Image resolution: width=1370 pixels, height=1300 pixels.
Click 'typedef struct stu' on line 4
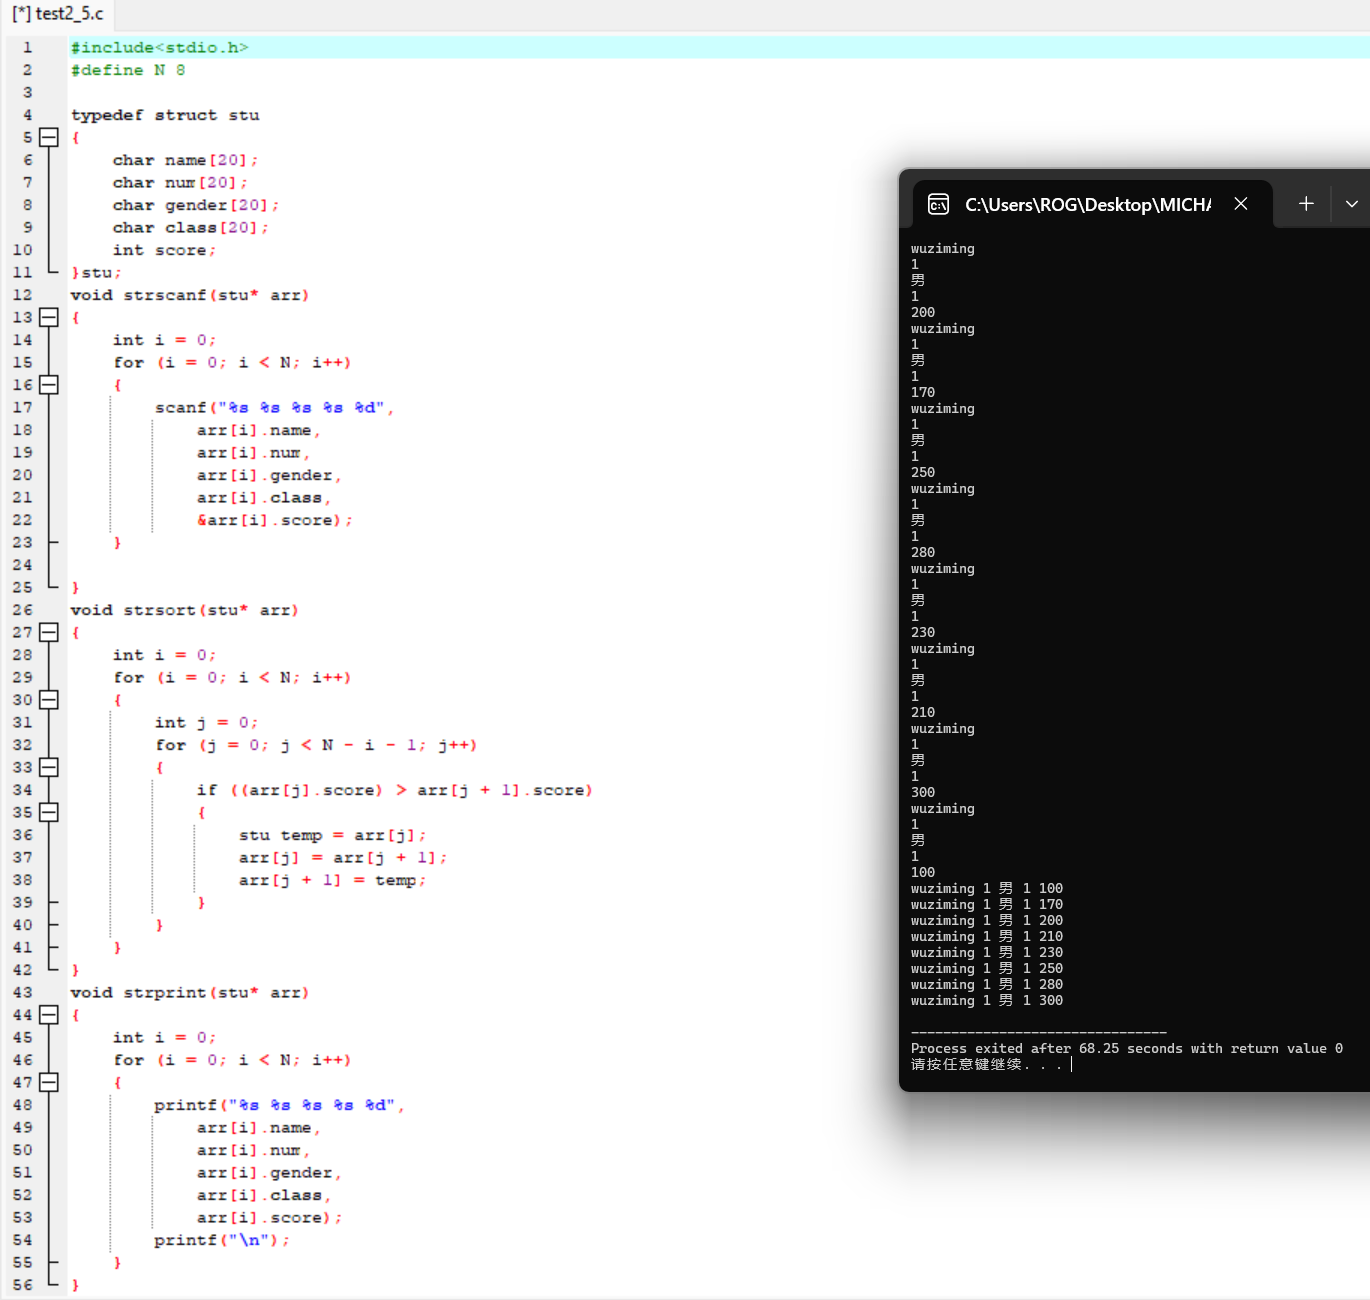click(x=165, y=115)
